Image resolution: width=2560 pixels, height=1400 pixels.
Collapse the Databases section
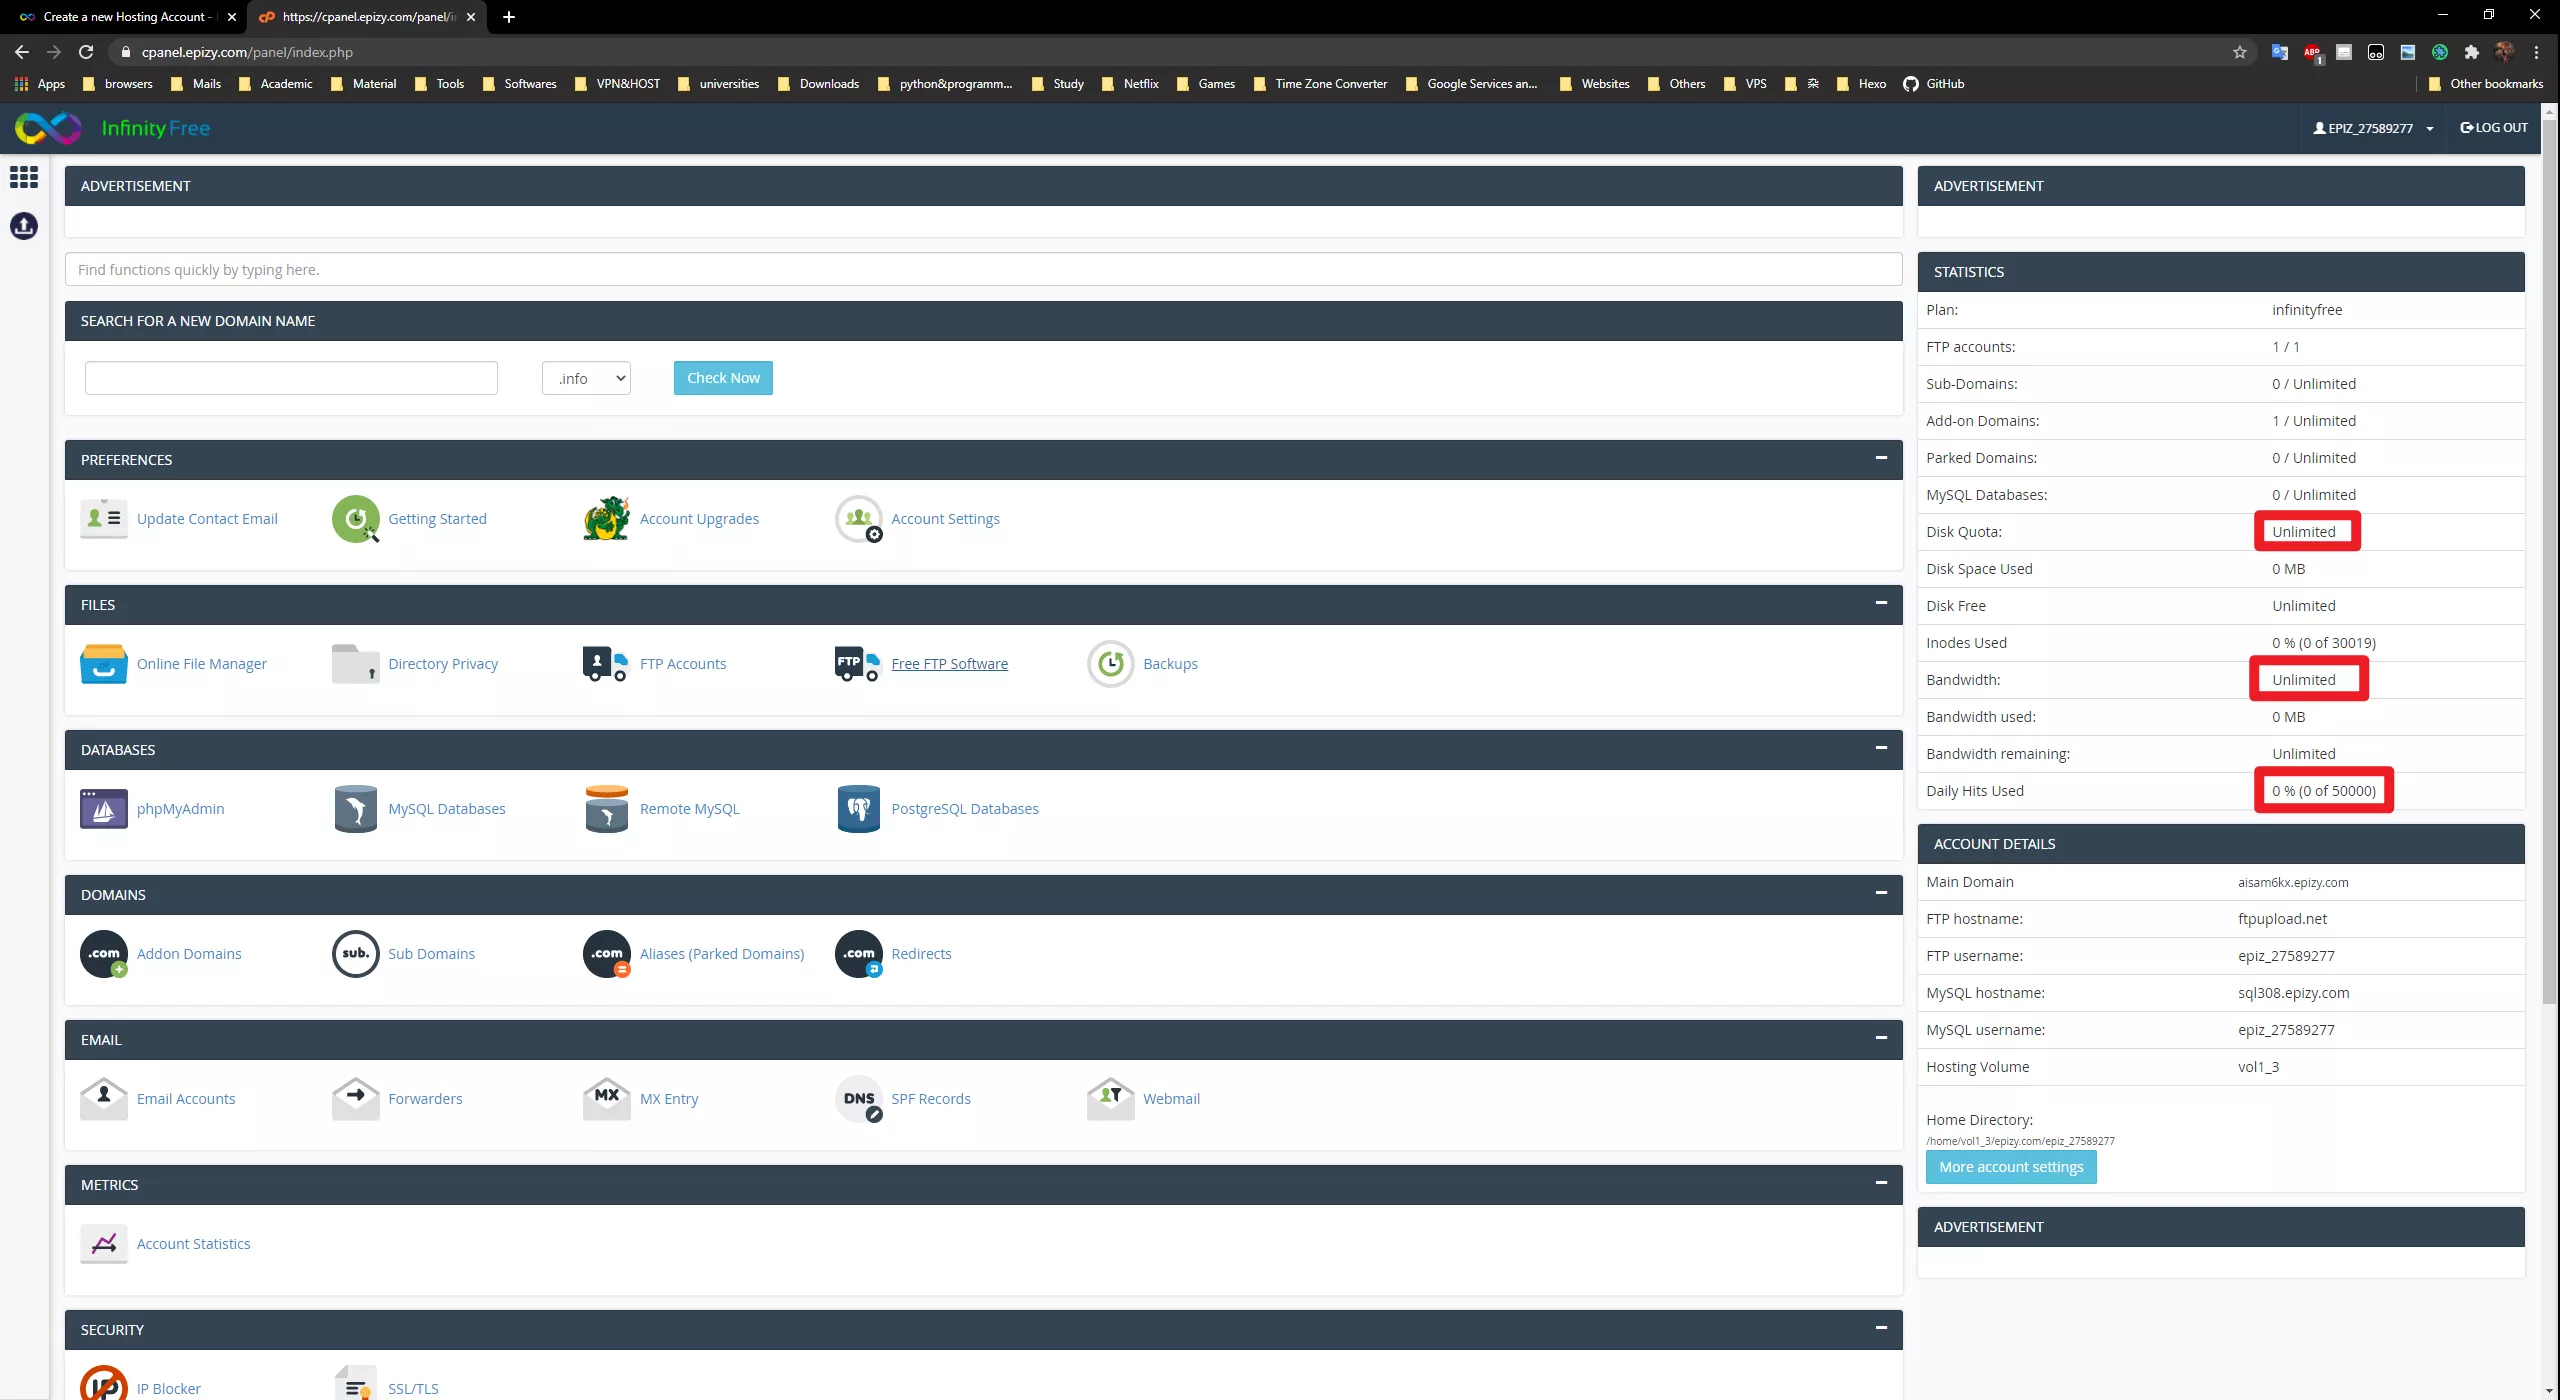[1881, 748]
